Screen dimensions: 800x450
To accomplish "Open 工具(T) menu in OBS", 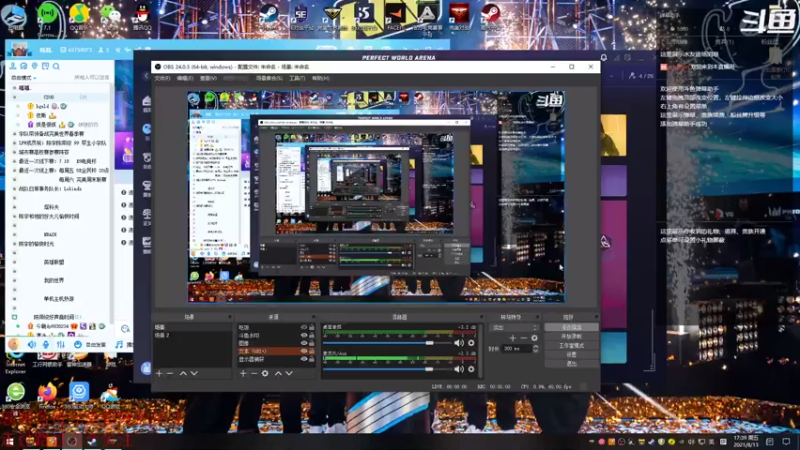I will coord(297,78).
